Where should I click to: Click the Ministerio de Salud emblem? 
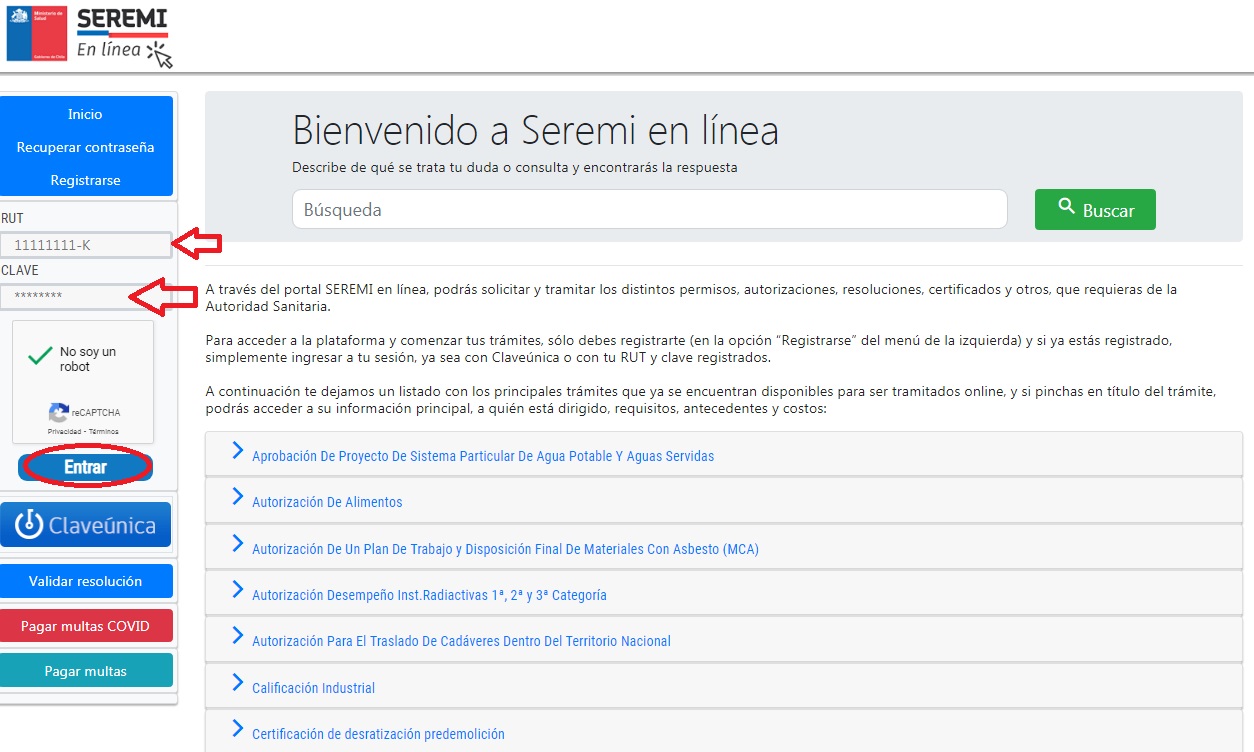coord(38,32)
